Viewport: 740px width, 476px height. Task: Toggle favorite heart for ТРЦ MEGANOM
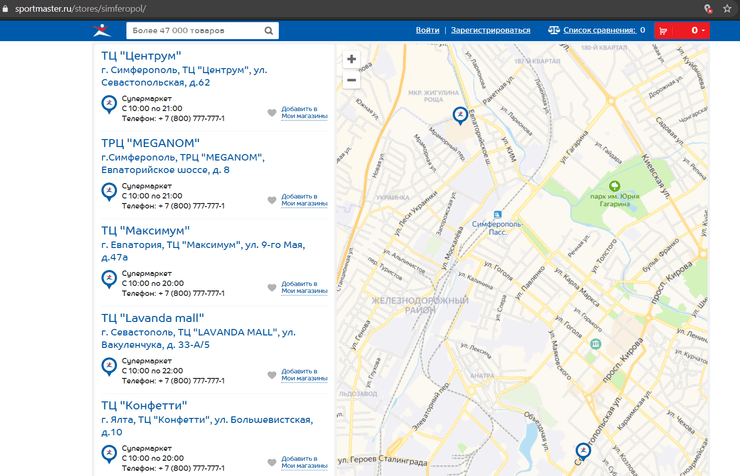click(271, 200)
